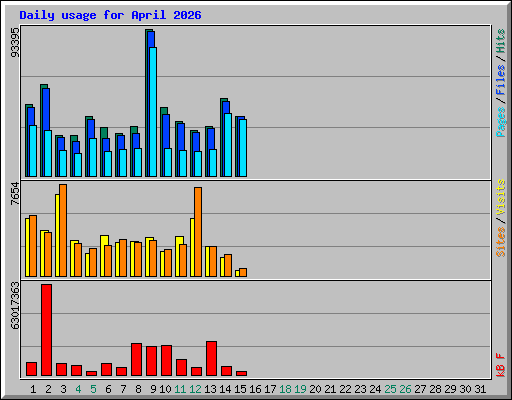Click day 2 on the x-axis
Screen dimensions: 512x400
[x=48, y=389]
